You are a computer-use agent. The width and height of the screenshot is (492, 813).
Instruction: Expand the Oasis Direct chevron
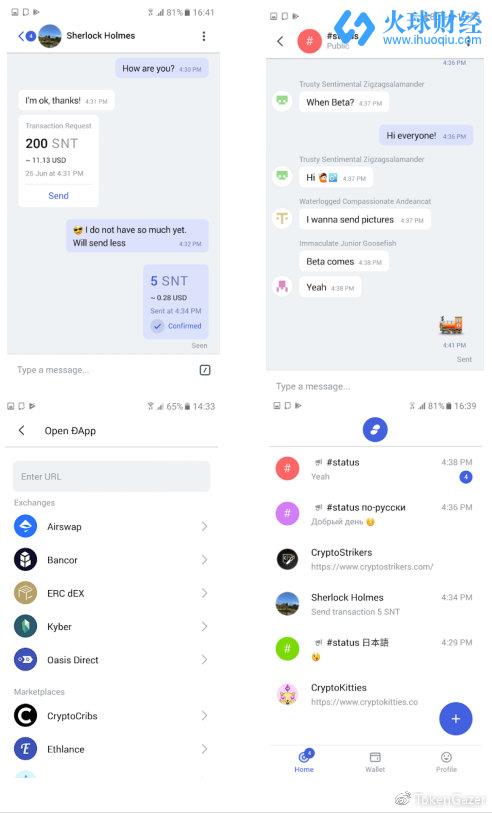(x=204, y=660)
